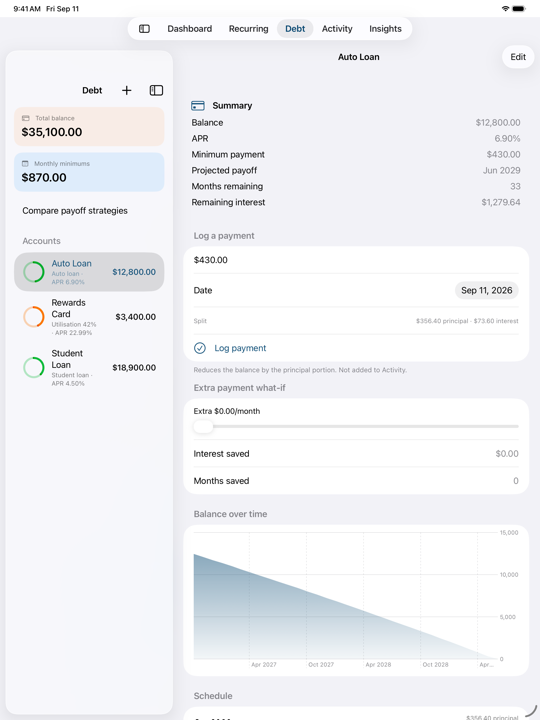
Task: Click the Months saved 0 value
Action: (x=516, y=481)
